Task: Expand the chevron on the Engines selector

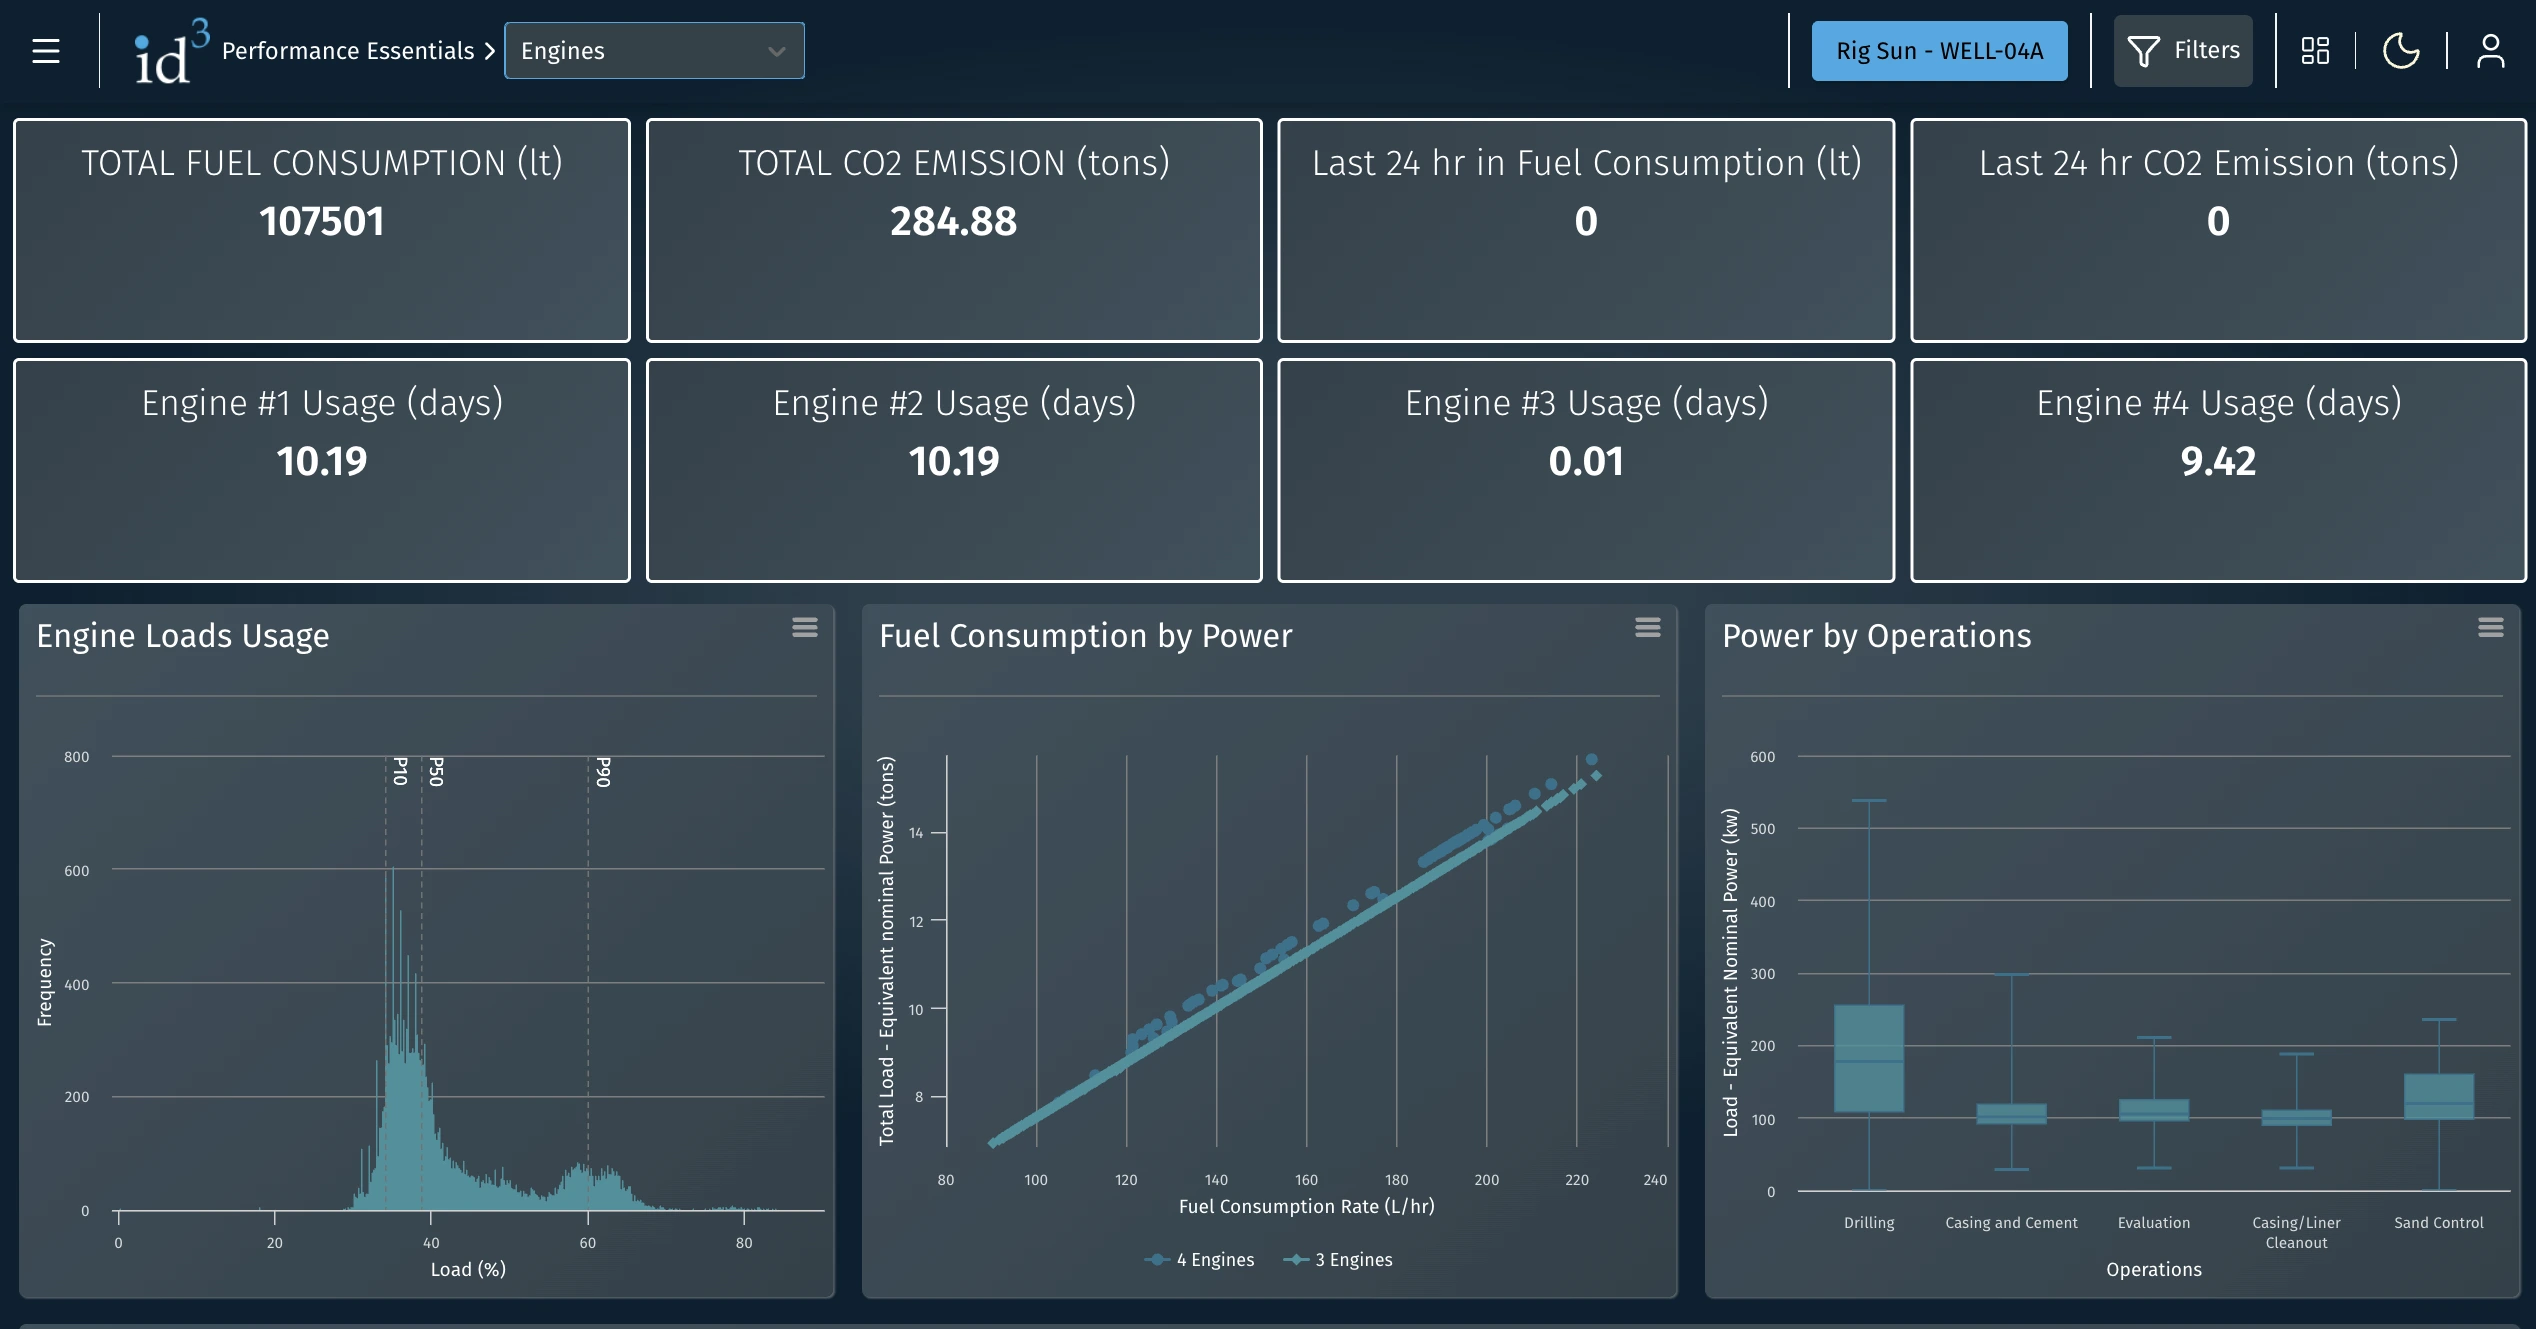Action: 778,50
